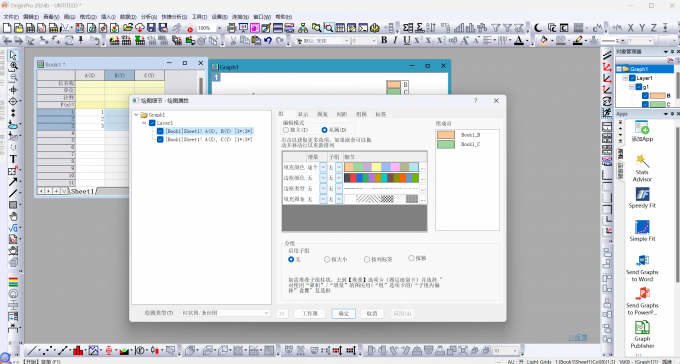Collapse the Graph1 tree node

[136, 115]
